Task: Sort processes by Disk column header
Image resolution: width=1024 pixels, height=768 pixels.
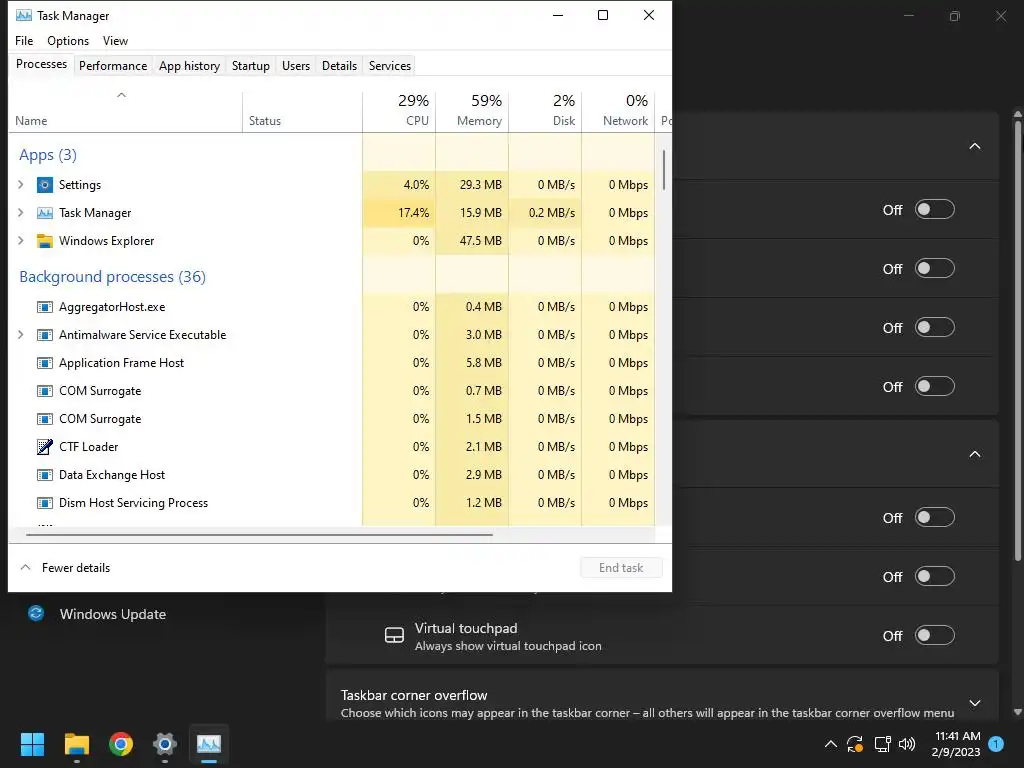Action: coord(545,111)
